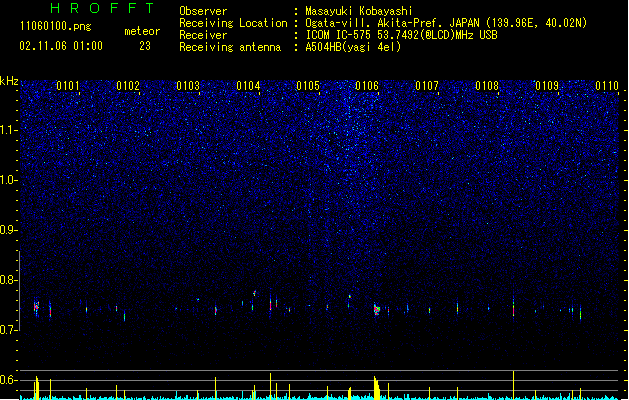This screenshot has width=629, height=400.
Task: Click the 0.7 kHz axis label
Action: (8, 330)
